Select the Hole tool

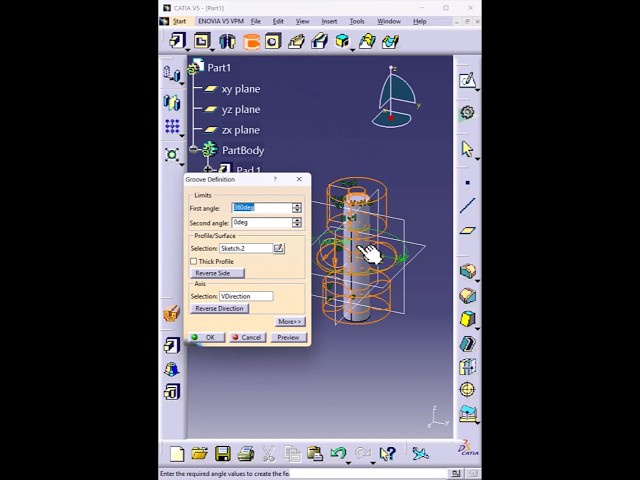coord(273,41)
